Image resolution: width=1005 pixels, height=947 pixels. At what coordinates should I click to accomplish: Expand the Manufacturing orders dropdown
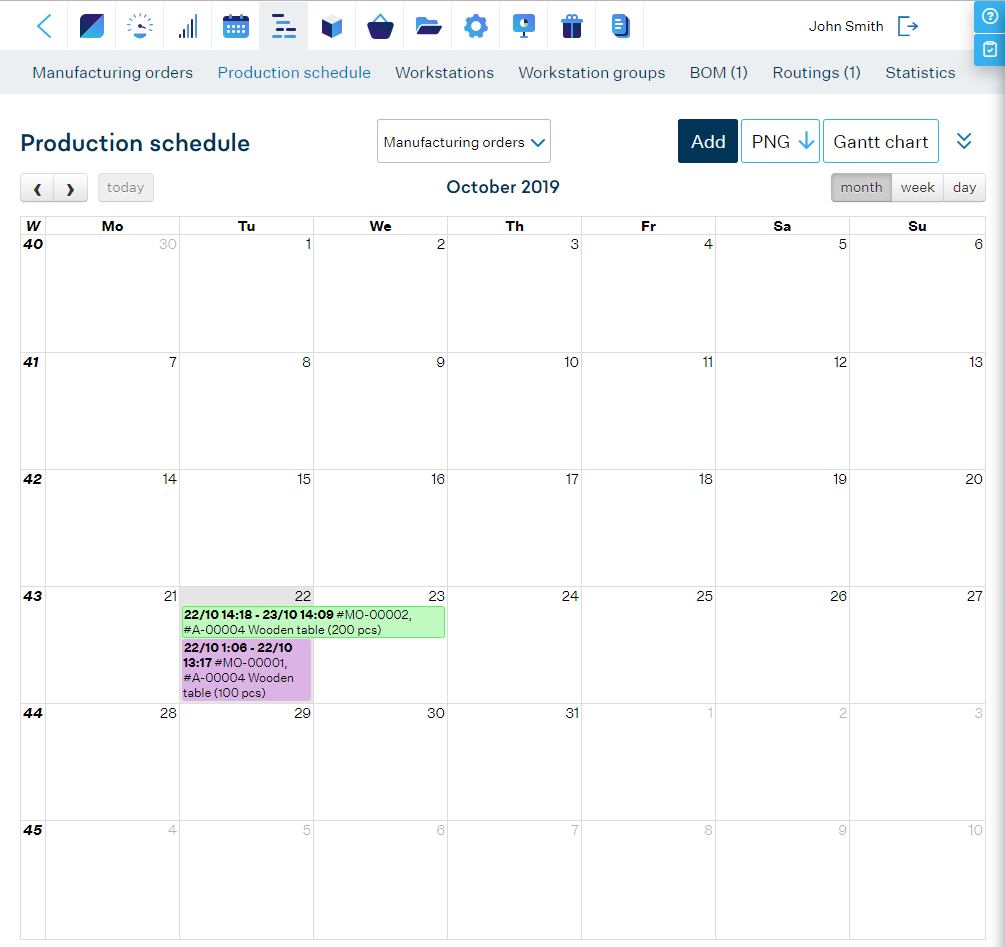coord(464,141)
